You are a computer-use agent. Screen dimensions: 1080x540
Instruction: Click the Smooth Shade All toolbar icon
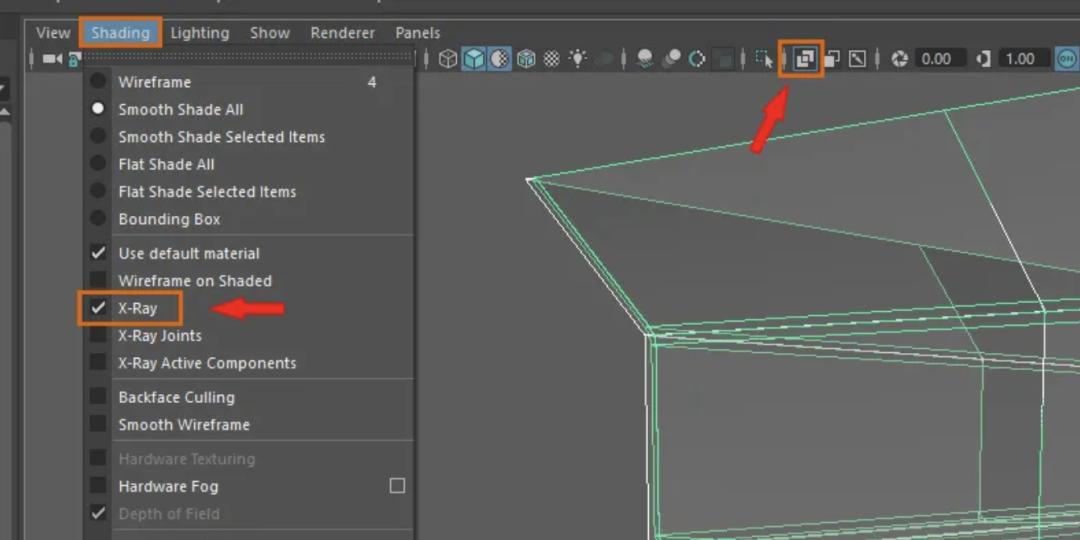pyautogui.click(x=474, y=59)
